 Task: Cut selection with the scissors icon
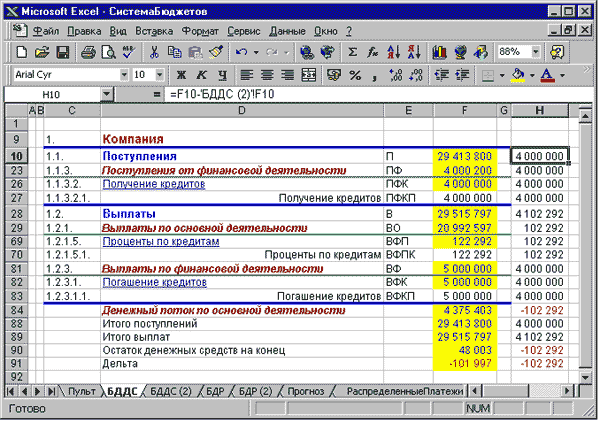(154, 52)
